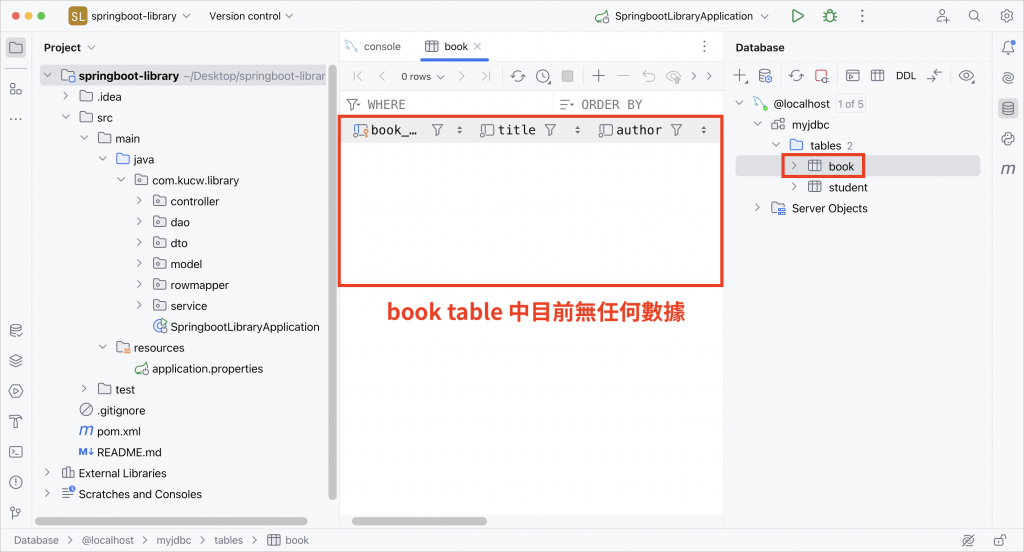This screenshot has height=552, width=1024.
Task: Open a query console from the Database toolbar
Action: click(x=852, y=76)
